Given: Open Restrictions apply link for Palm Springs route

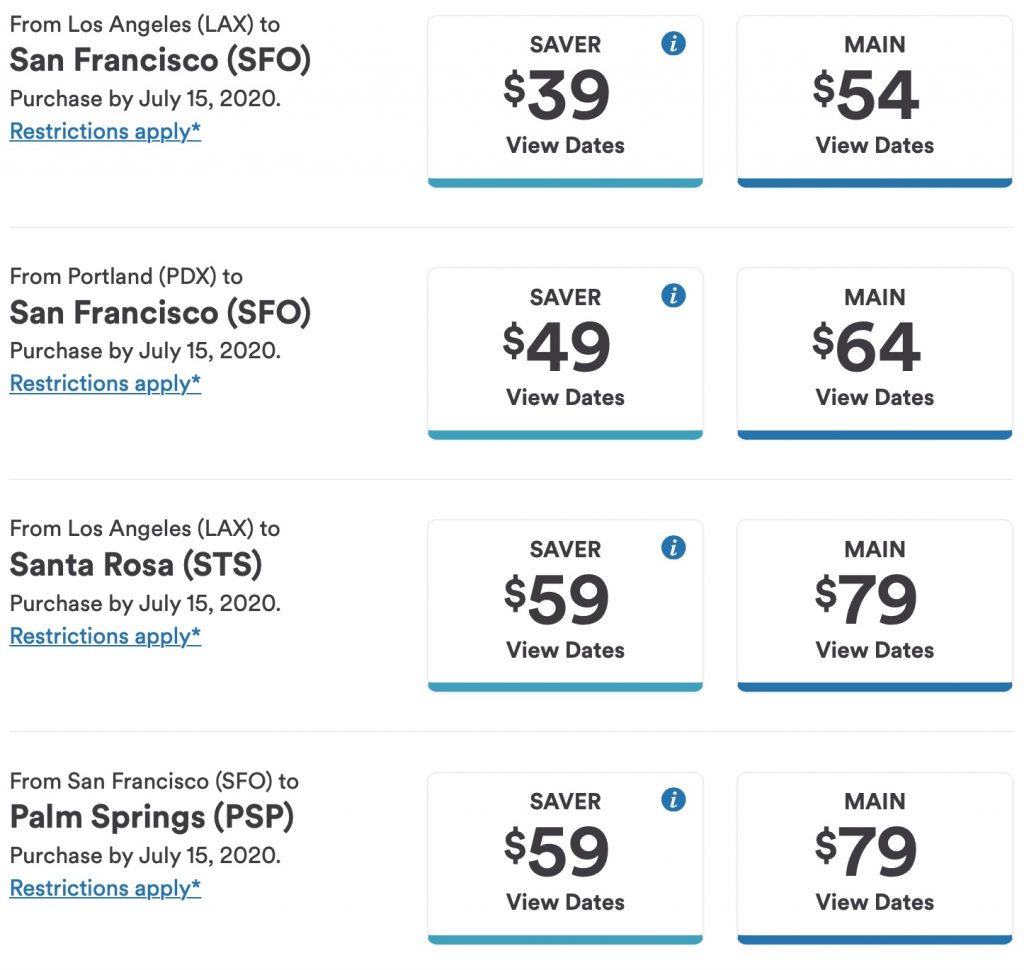Looking at the screenshot, I should pos(105,887).
